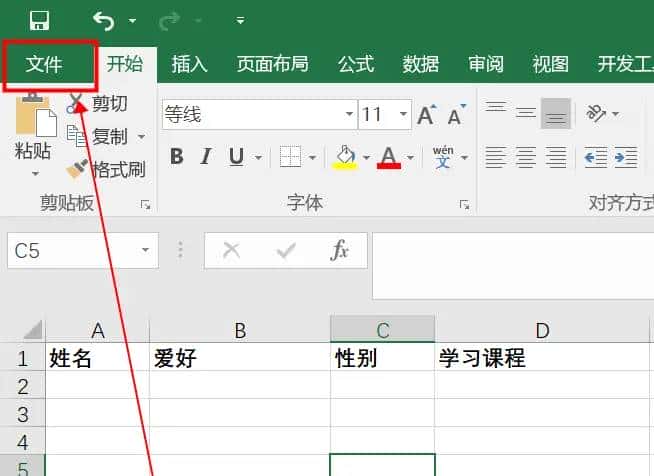Click the Insert Function fx icon

click(340, 250)
